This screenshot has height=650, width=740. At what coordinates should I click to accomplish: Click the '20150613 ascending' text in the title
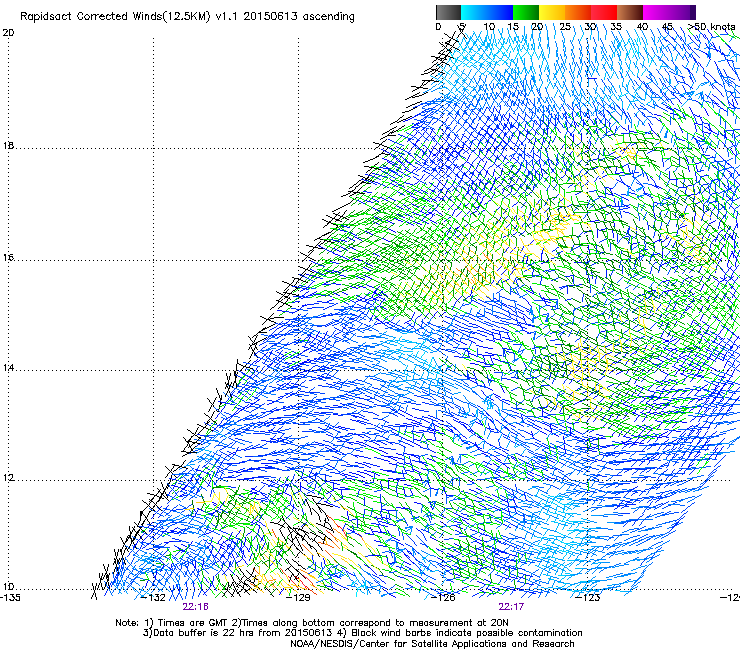(x=299, y=17)
